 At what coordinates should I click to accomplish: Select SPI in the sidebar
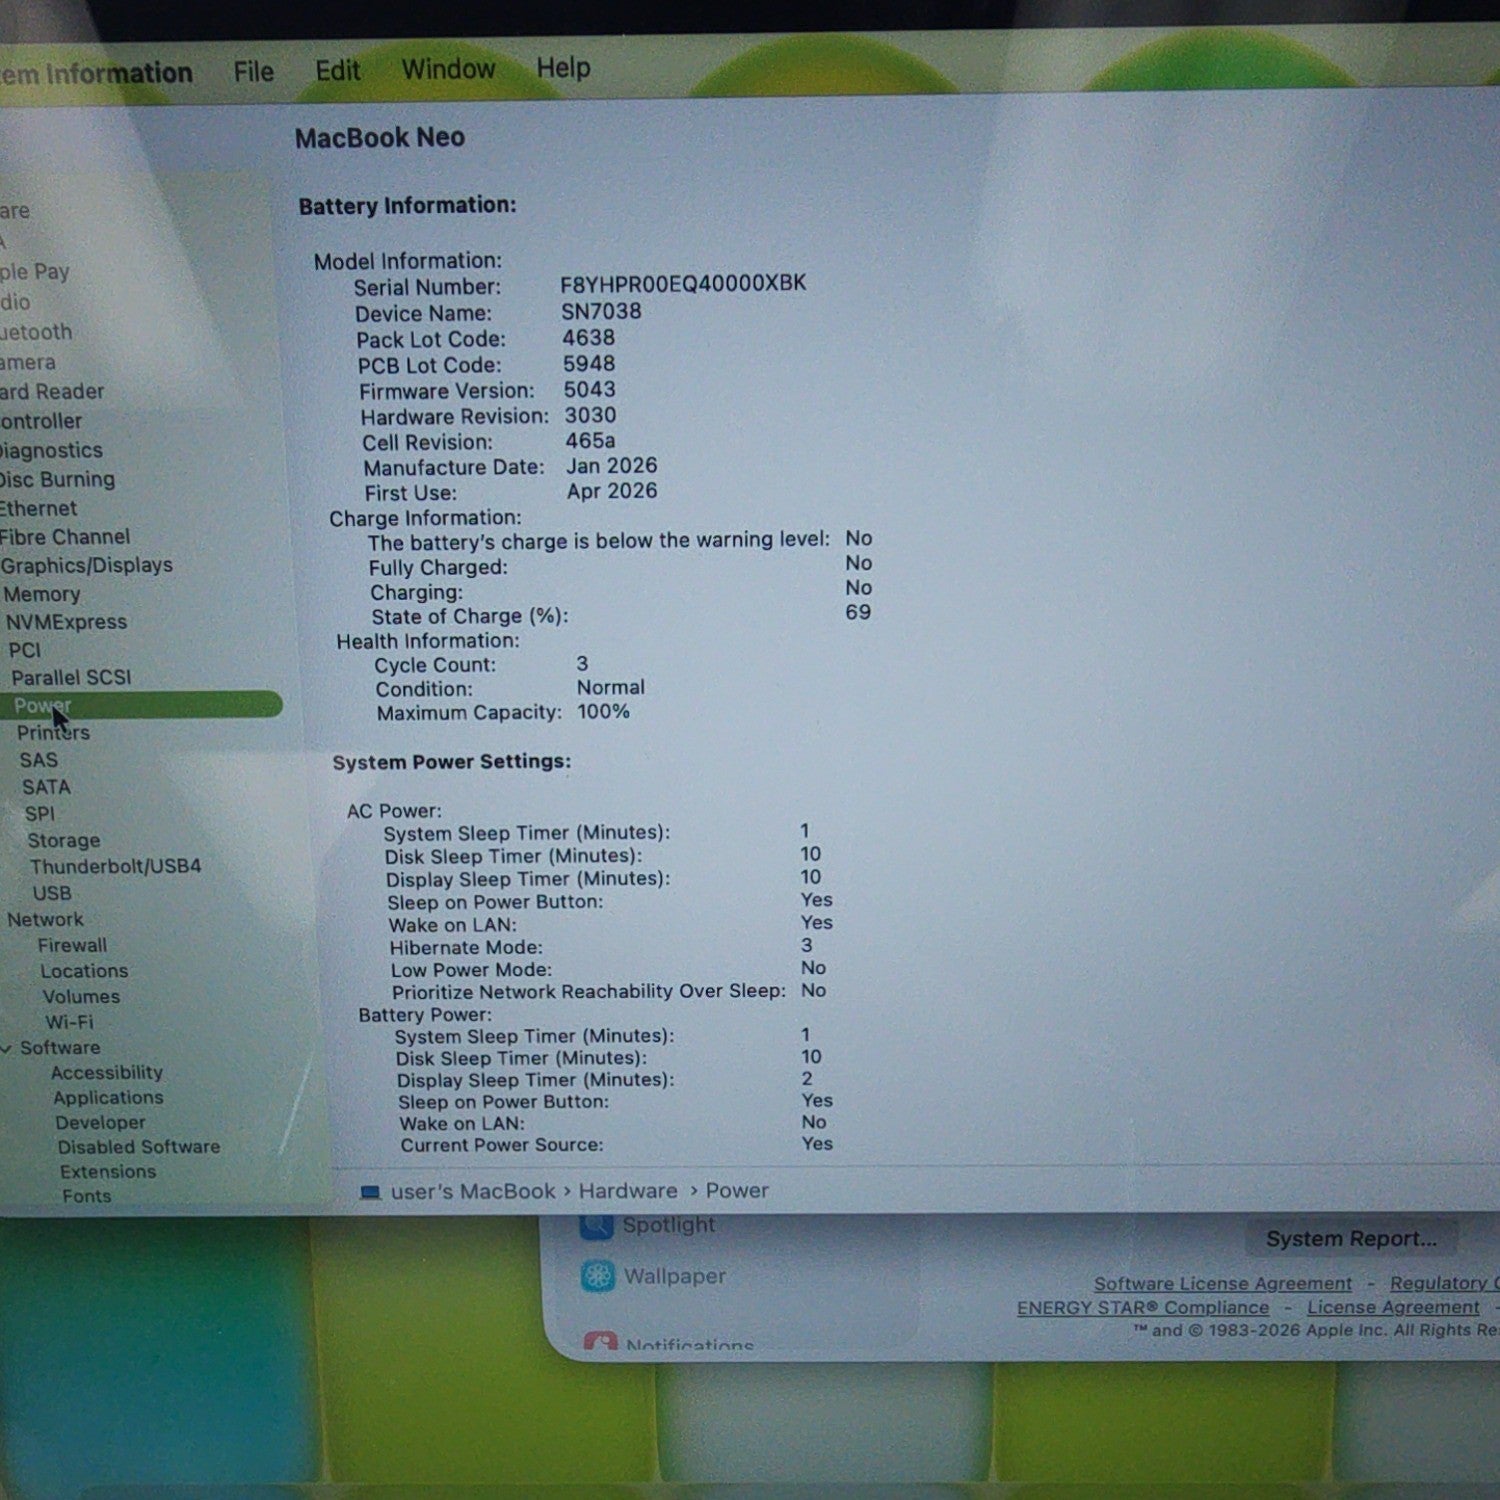click(40, 814)
